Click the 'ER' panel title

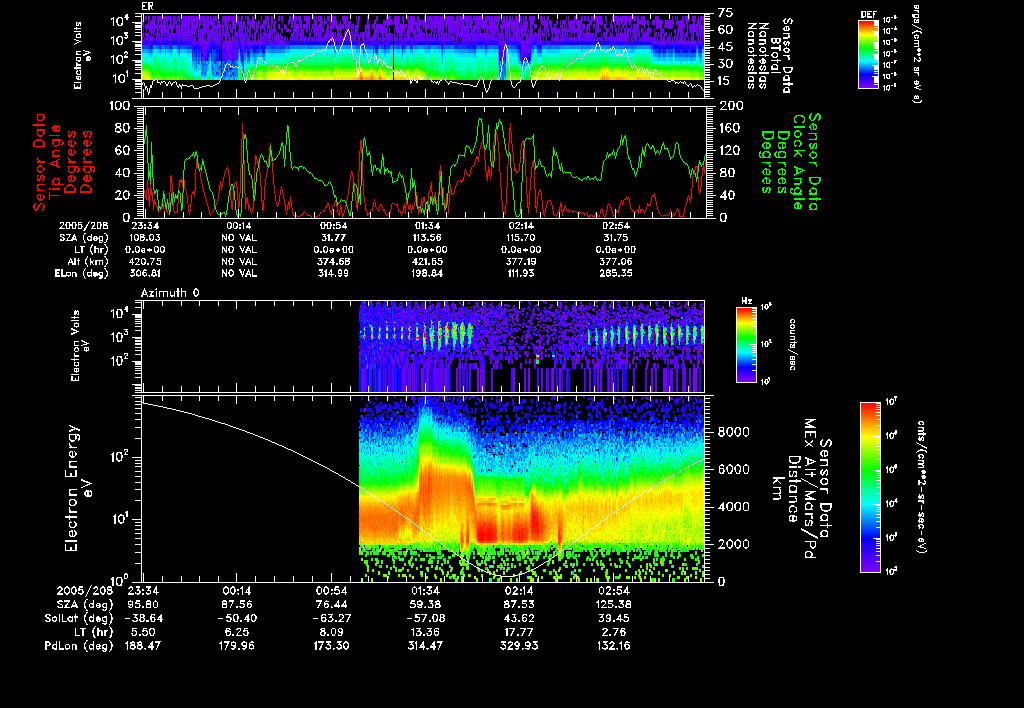[x=147, y=7]
